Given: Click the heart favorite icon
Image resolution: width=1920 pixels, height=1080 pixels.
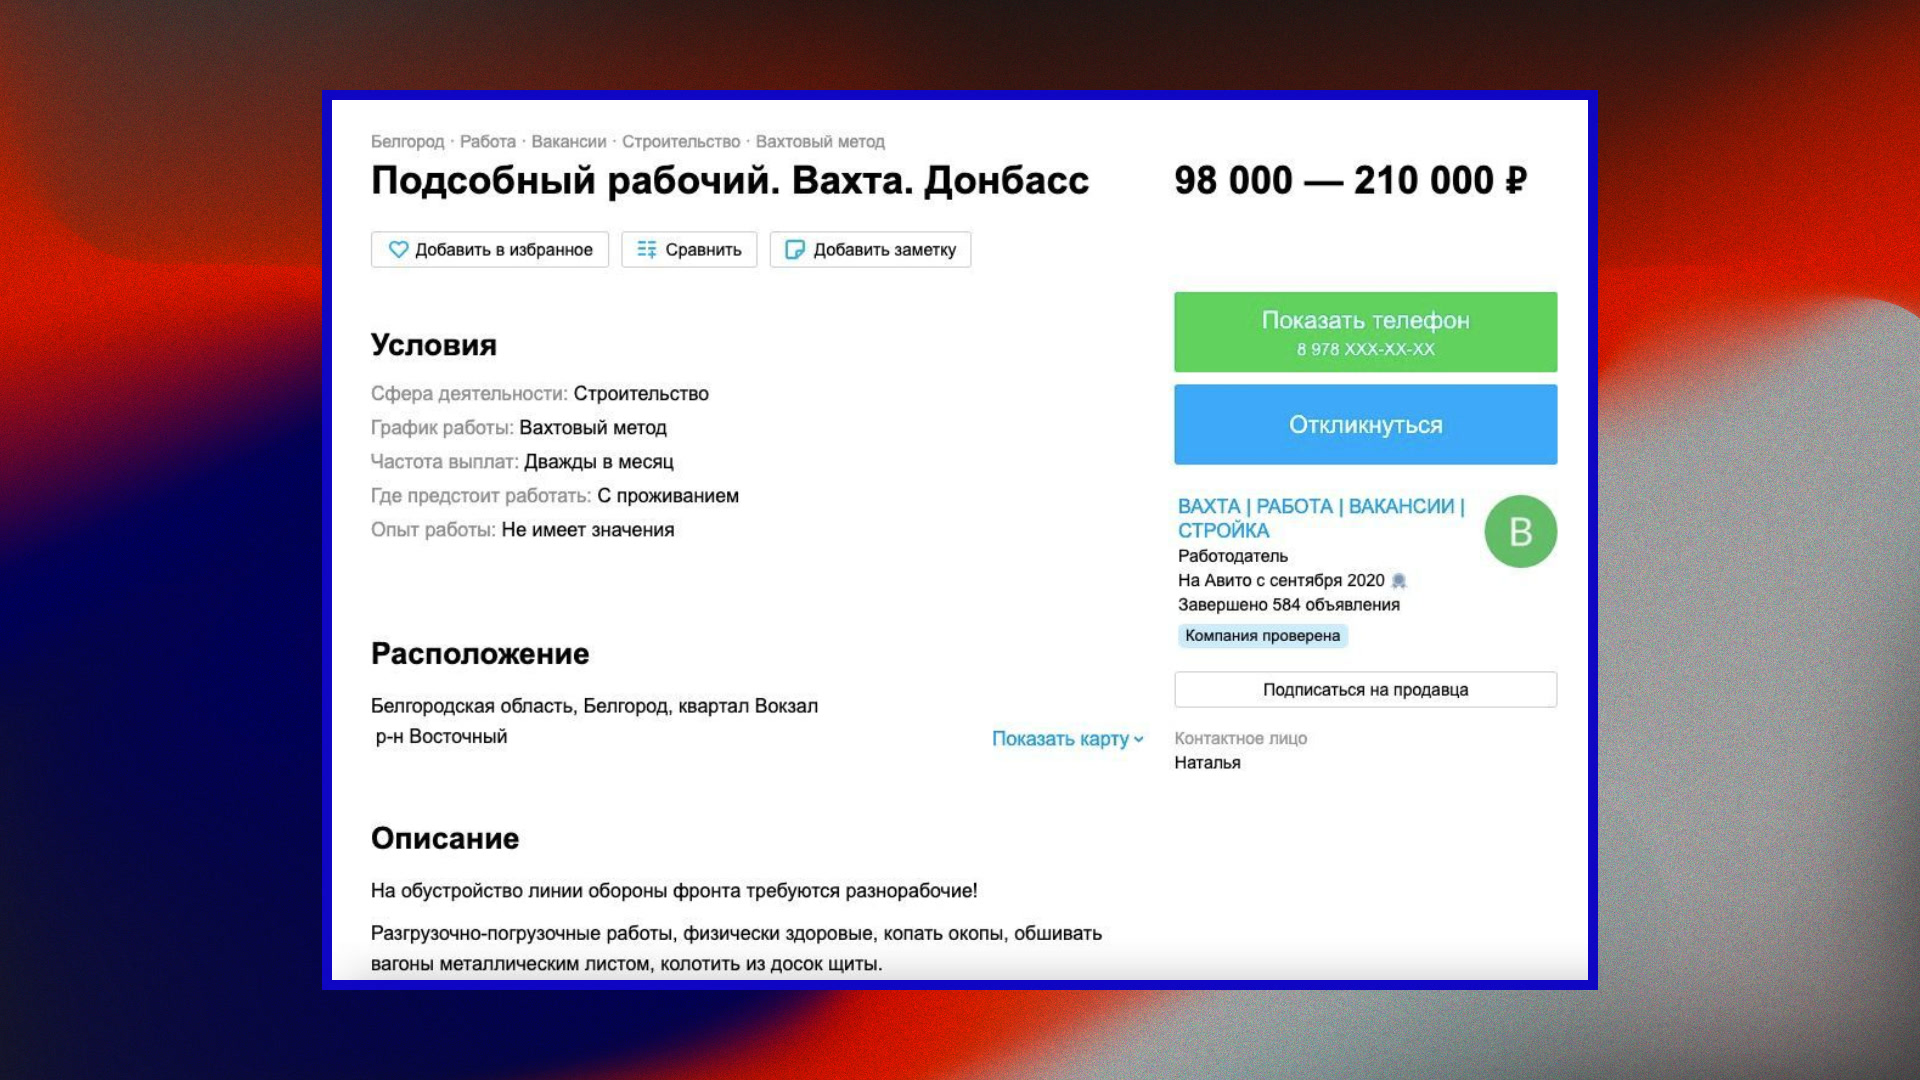Looking at the screenshot, I should [398, 250].
